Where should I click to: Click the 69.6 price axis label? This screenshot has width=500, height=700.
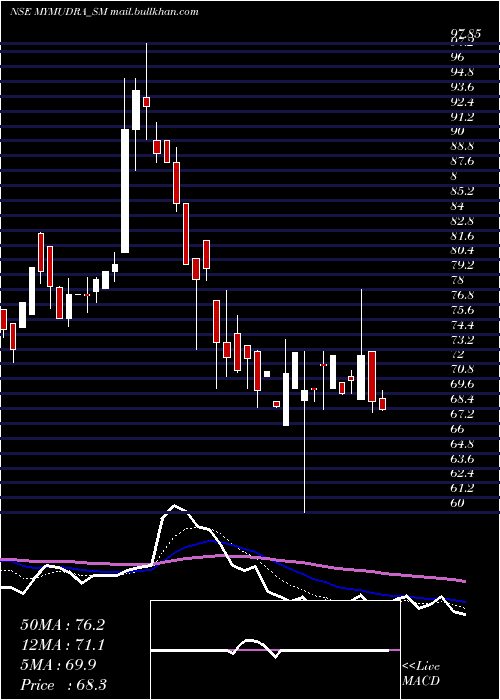pos(462,384)
